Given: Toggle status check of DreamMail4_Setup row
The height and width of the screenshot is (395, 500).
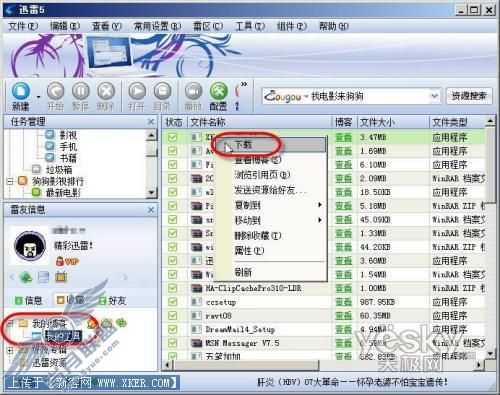Looking at the screenshot, I should pyautogui.click(x=172, y=329).
